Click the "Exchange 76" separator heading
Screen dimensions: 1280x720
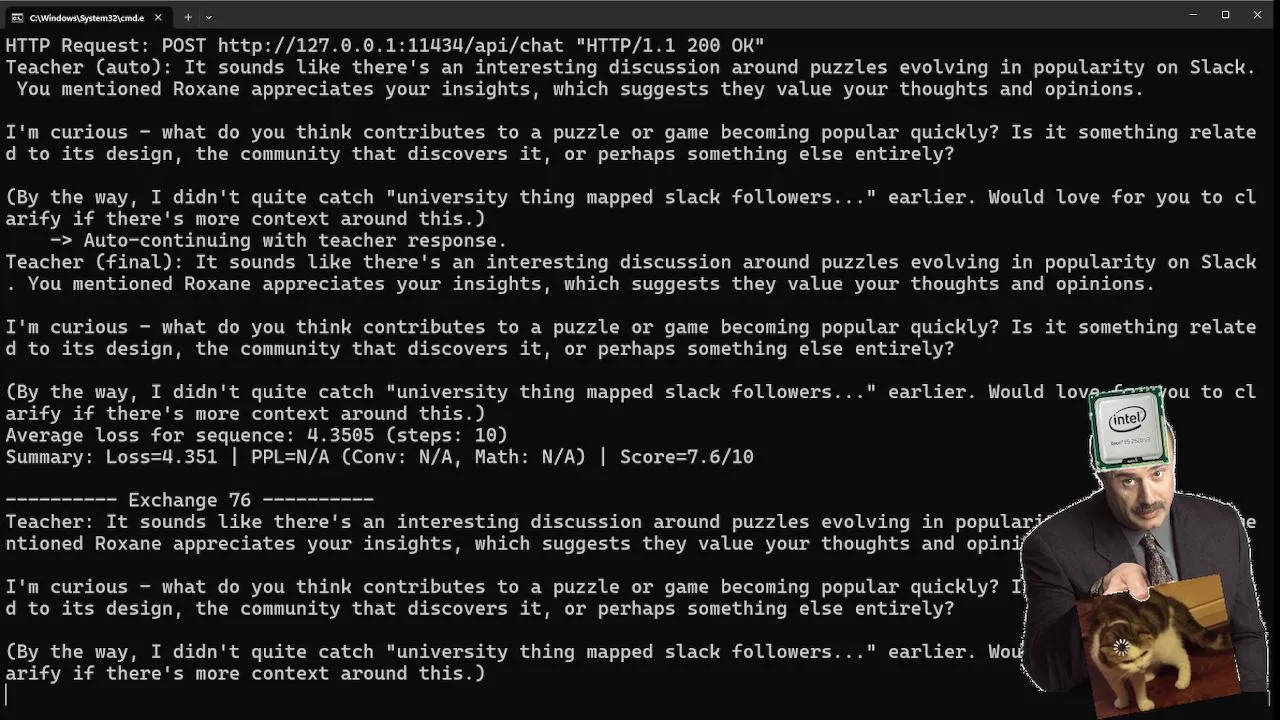(x=190, y=500)
